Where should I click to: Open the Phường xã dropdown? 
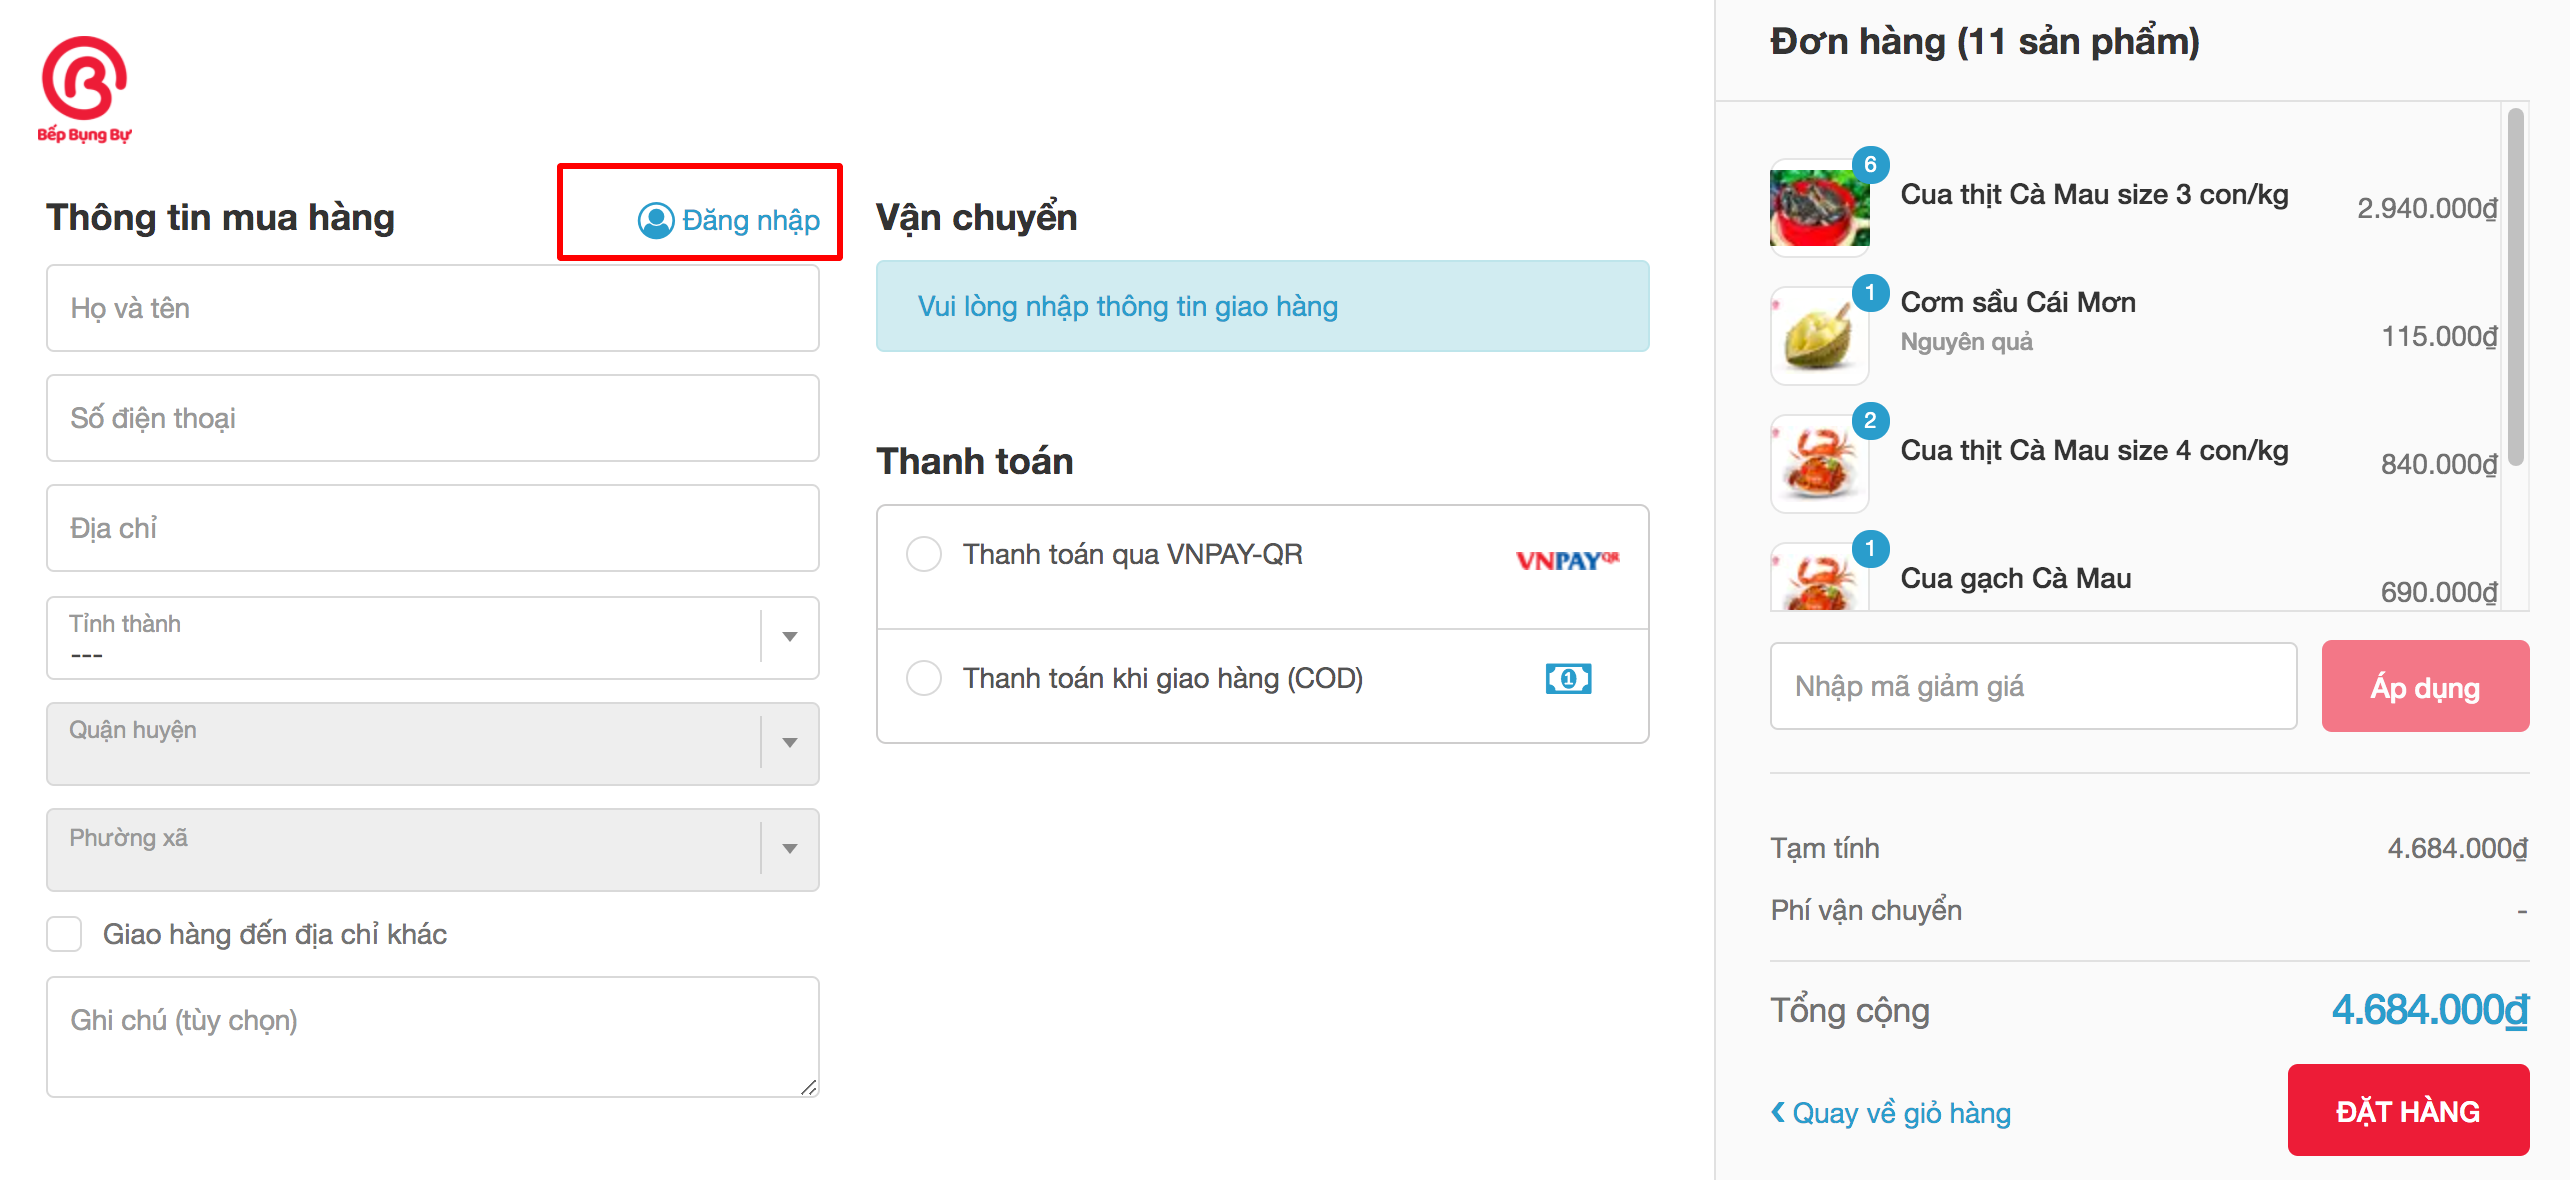point(433,850)
